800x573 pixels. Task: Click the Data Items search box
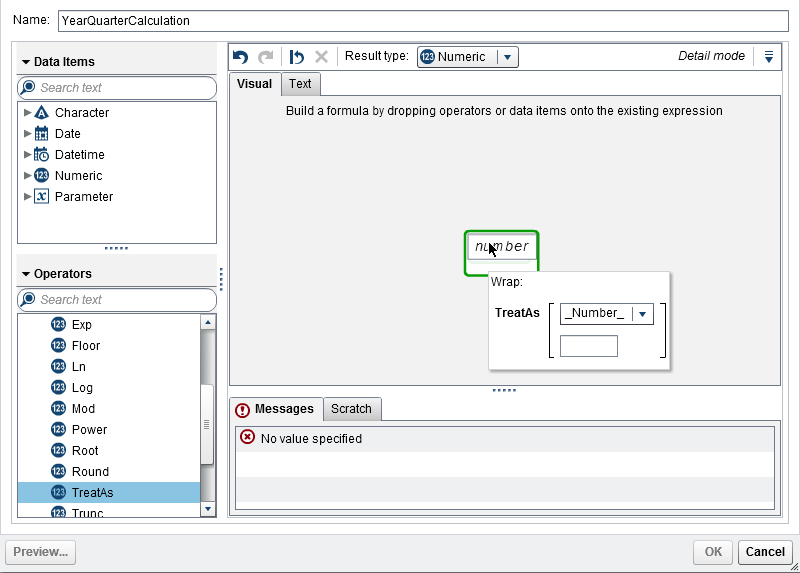point(125,88)
